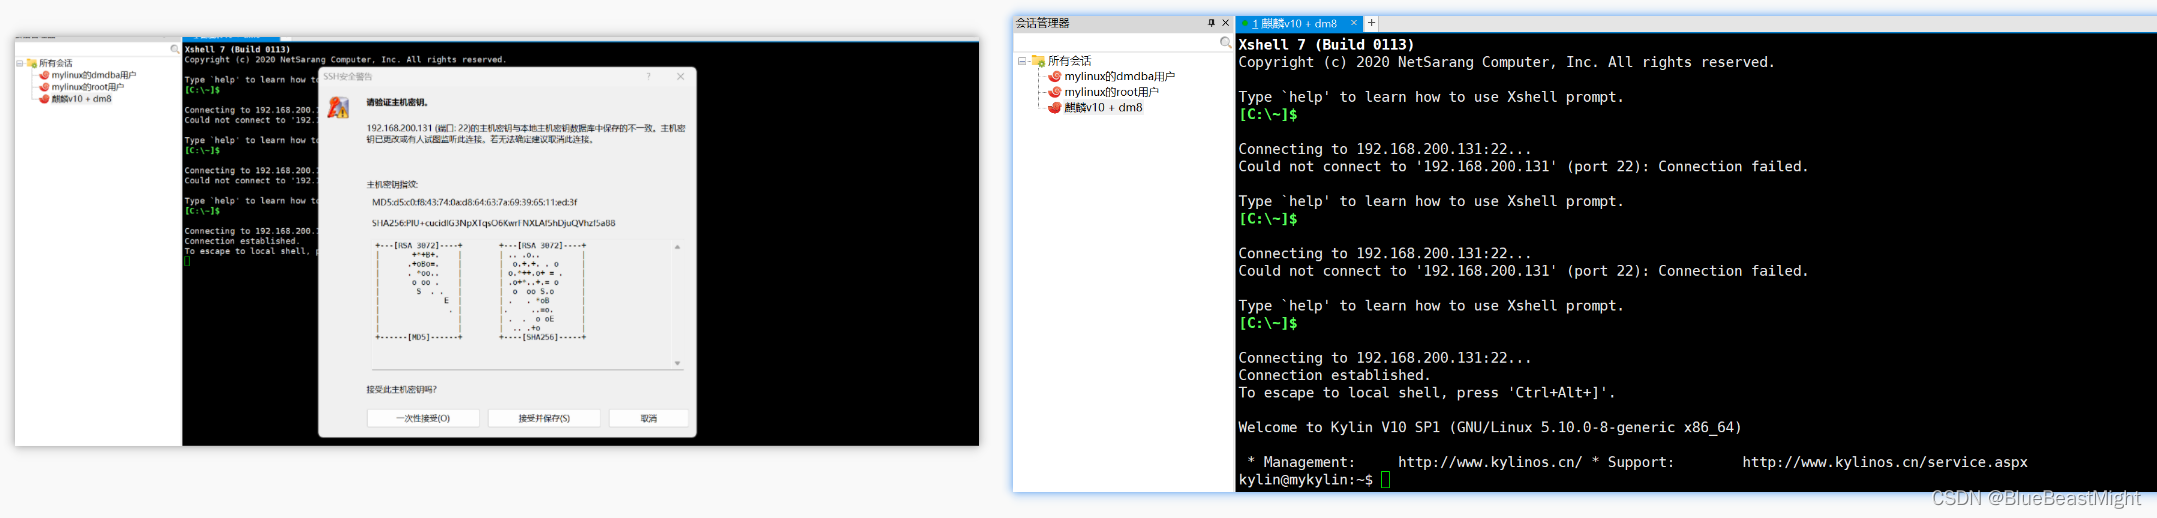Open mylinux的dmdba用户 session in right window
Image resolution: width=2157 pixels, height=518 pixels.
1119,76
